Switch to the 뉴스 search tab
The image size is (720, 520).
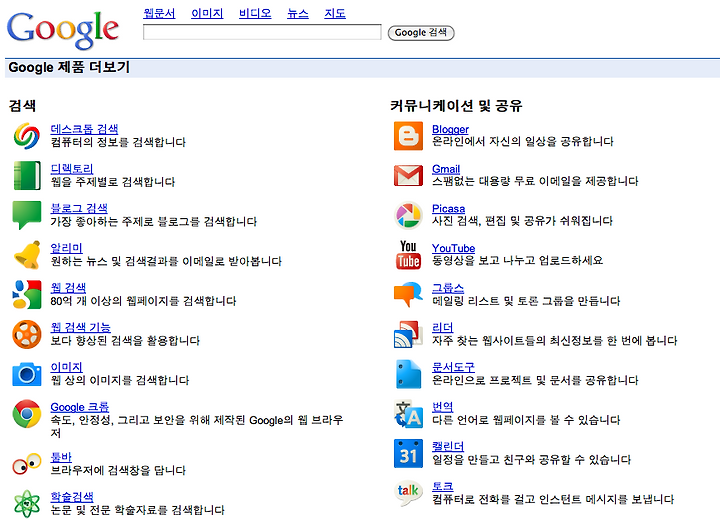pos(298,13)
